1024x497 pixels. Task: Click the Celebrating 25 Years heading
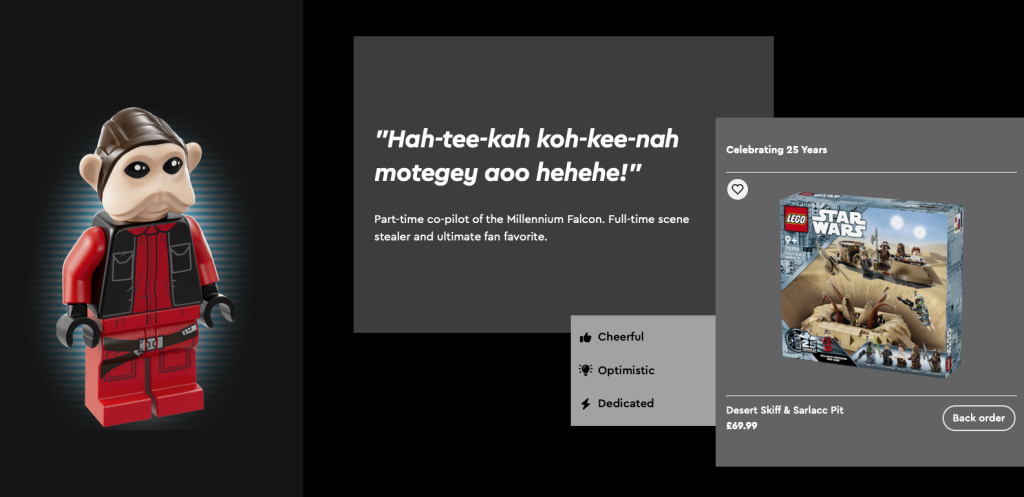776,150
